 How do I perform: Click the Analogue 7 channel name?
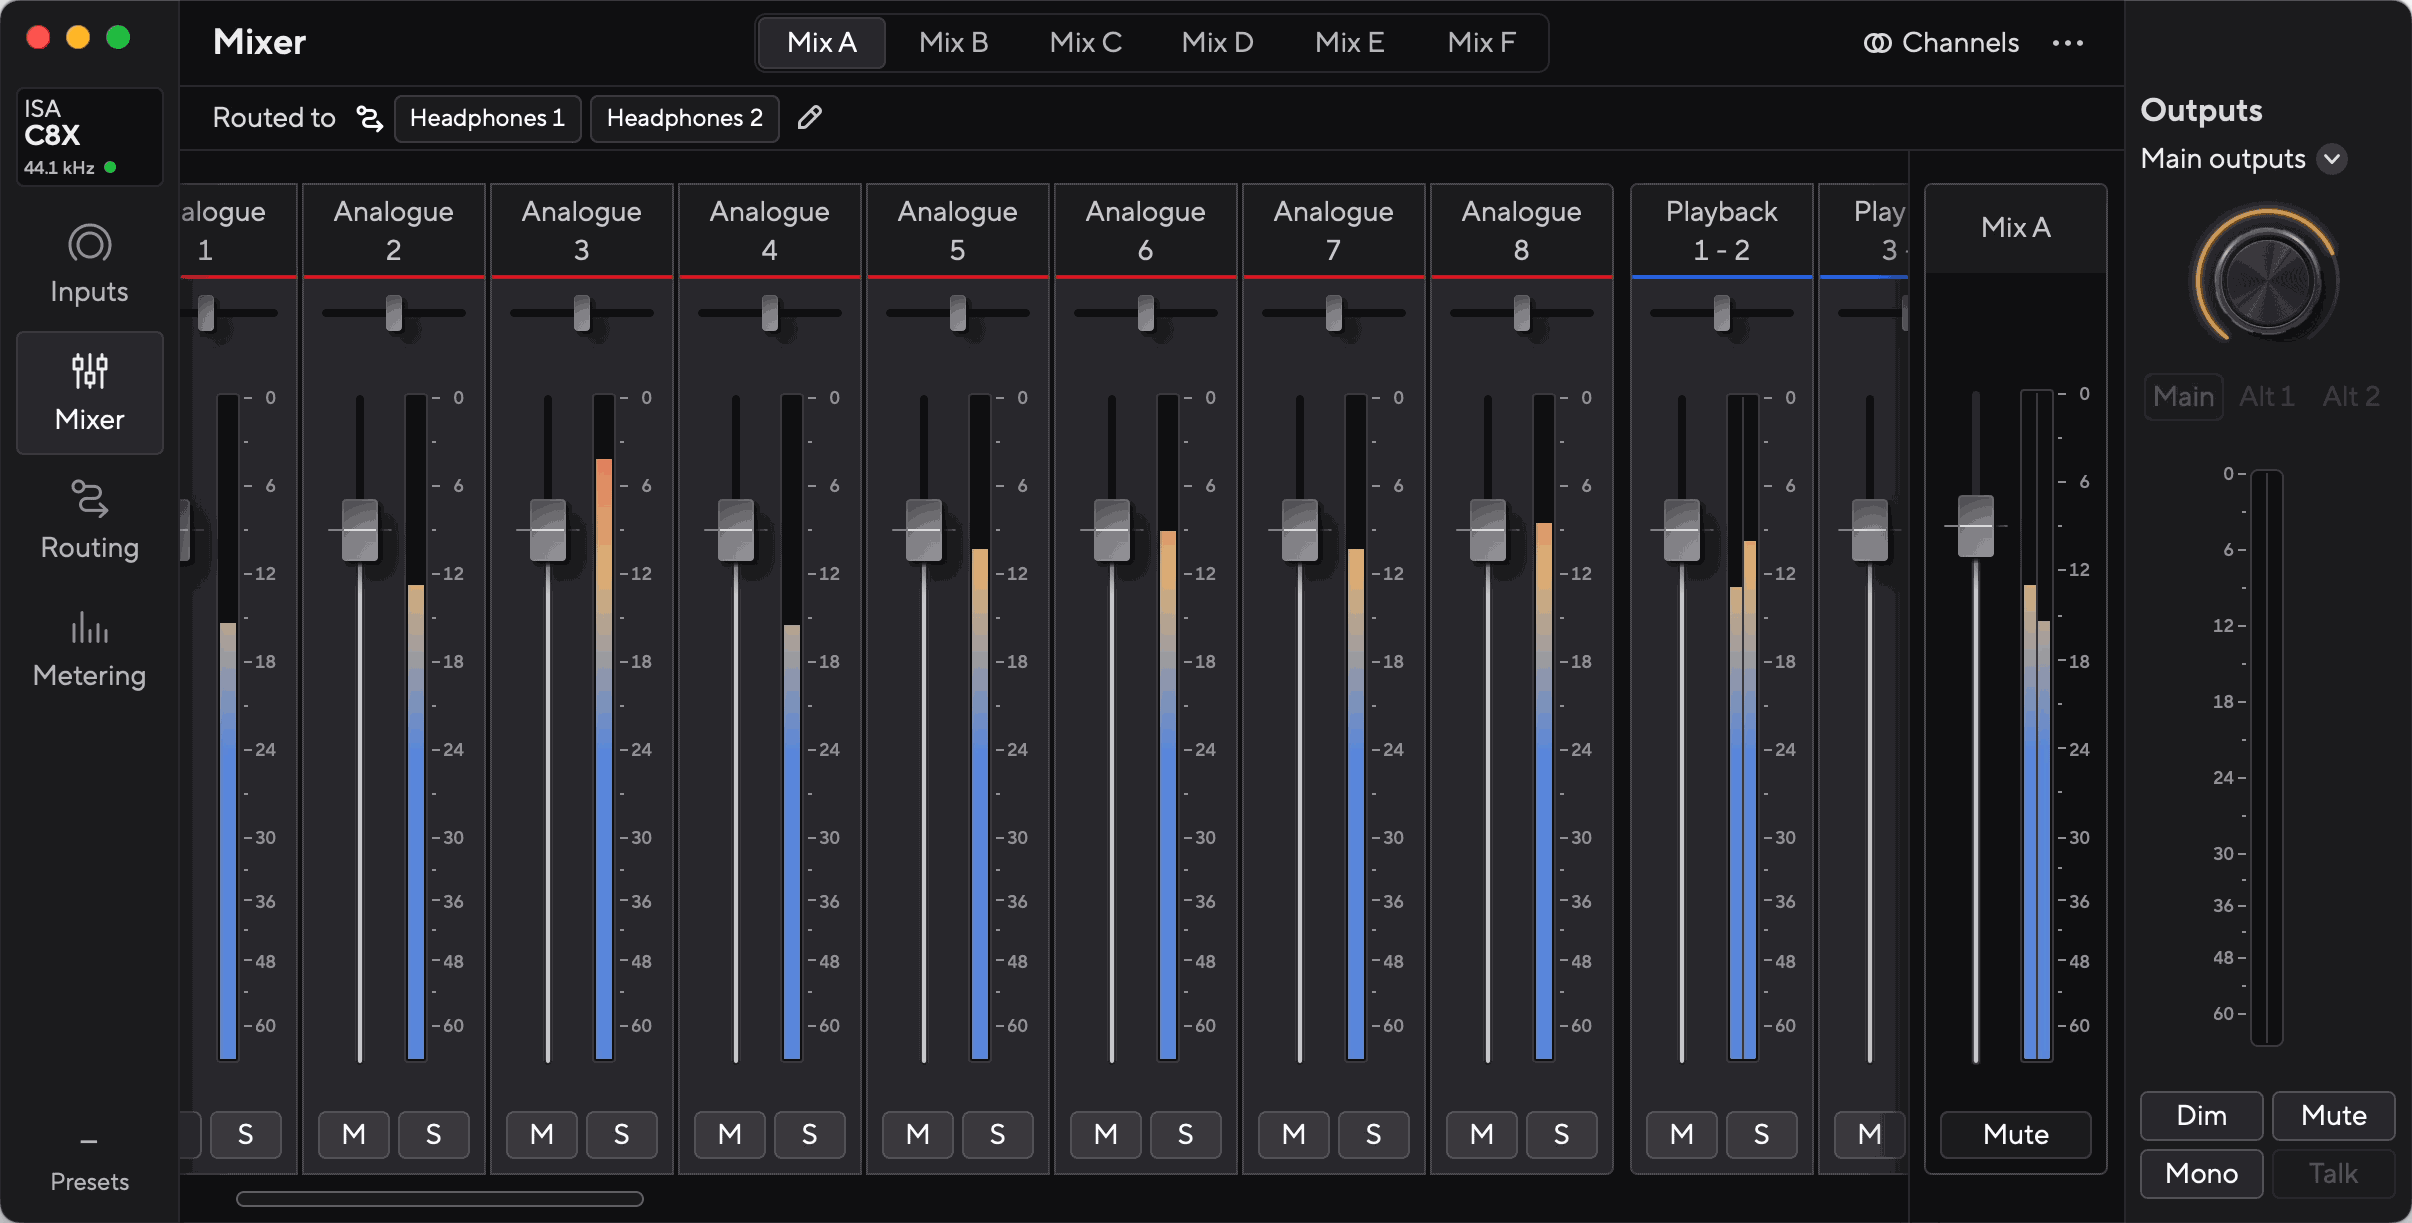click(x=1334, y=230)
